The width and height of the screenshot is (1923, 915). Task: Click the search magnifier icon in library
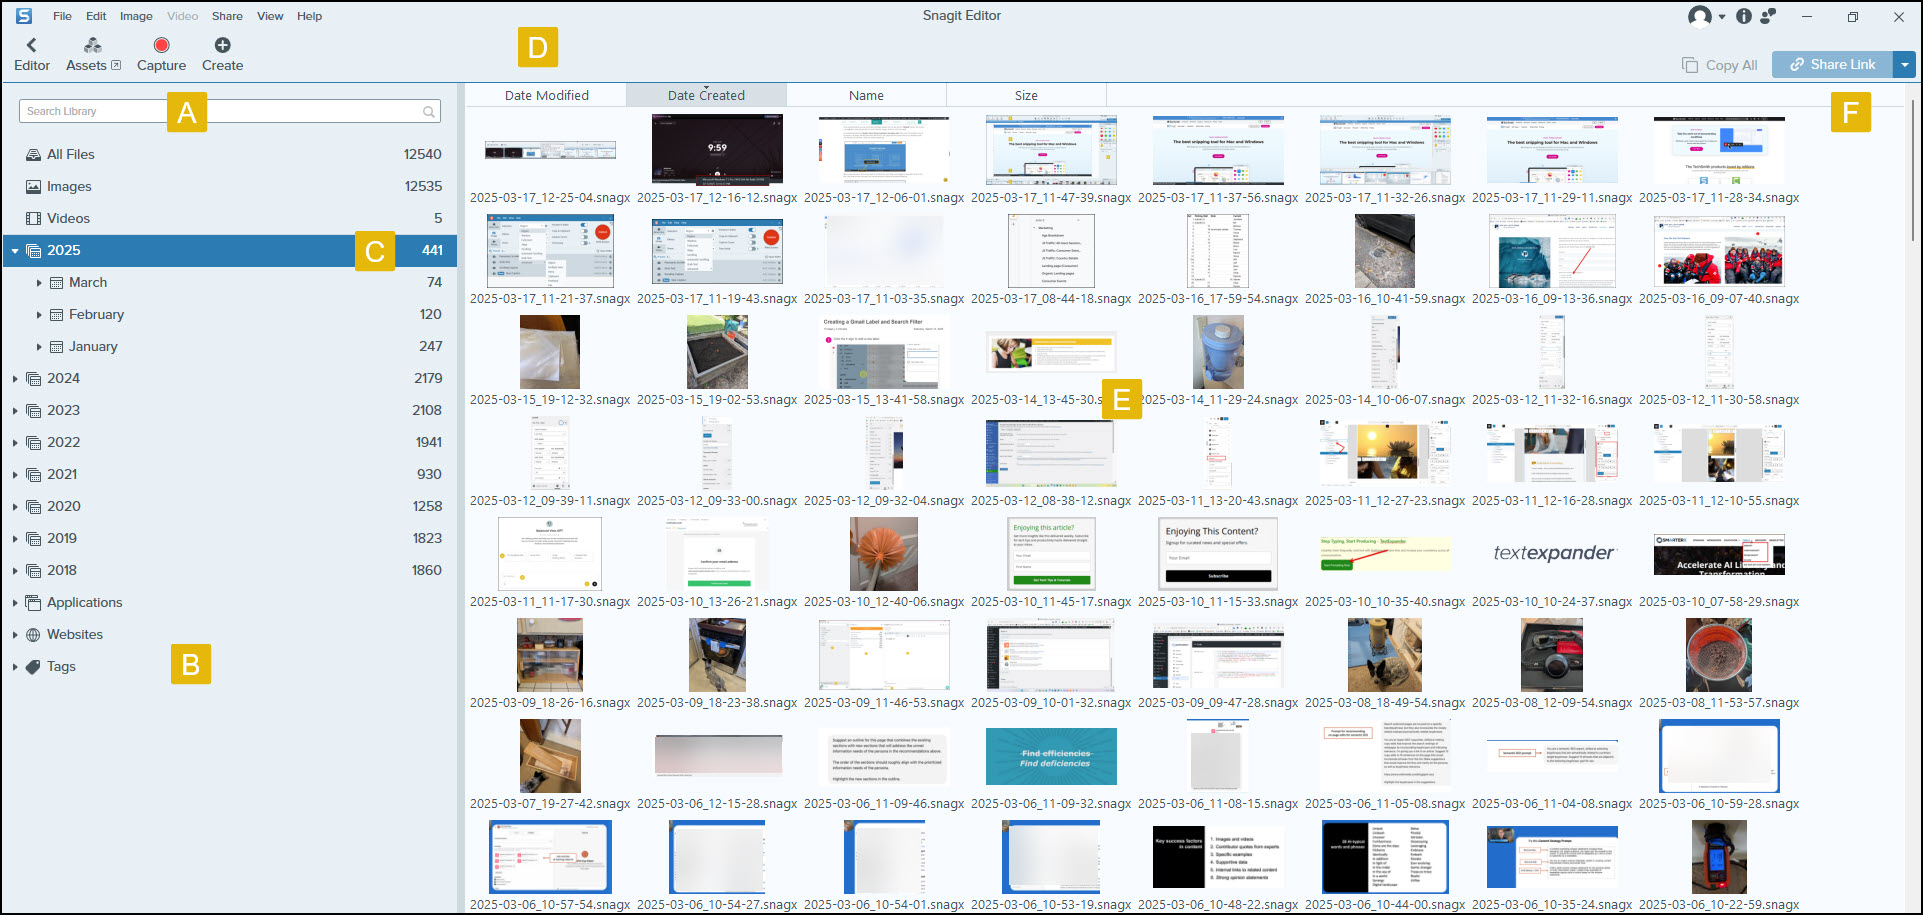tap(429, 112)
